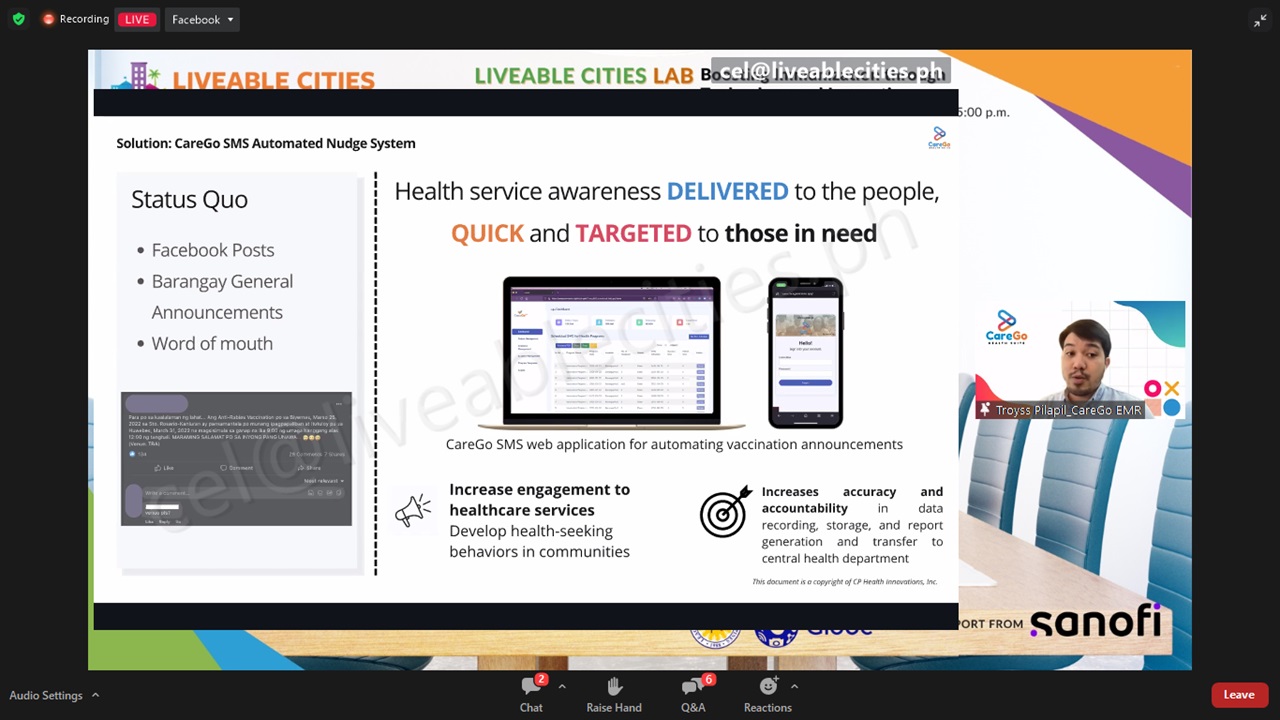
Task: Click the laptop web application image
Action: (x=611, y=352)
